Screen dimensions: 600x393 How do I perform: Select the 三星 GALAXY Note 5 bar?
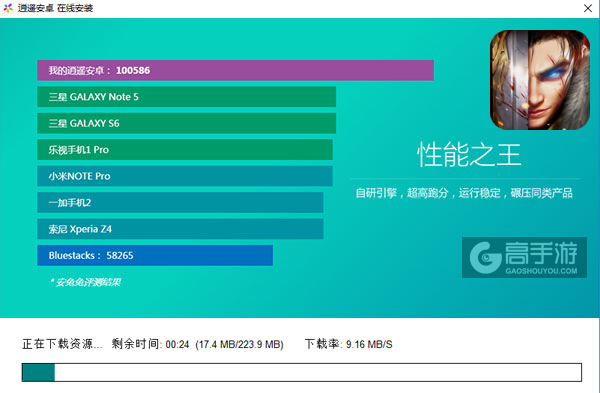coord(186,97)
